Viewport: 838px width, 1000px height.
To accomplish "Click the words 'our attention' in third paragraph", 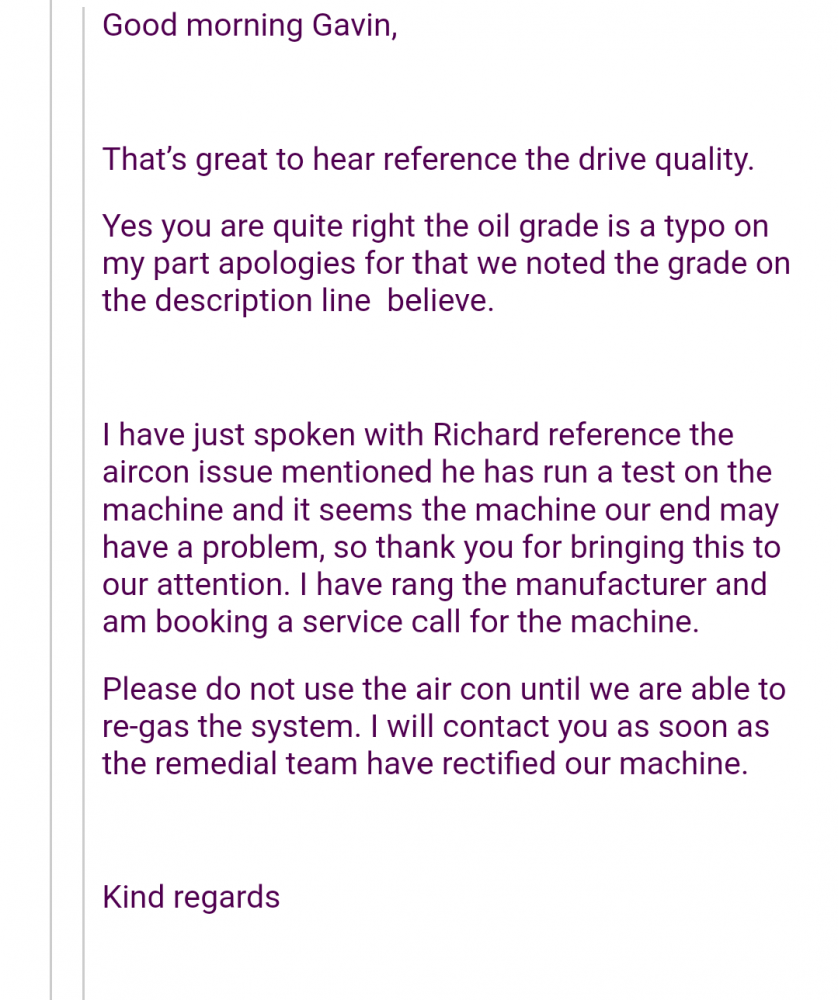I will [195, 585].
